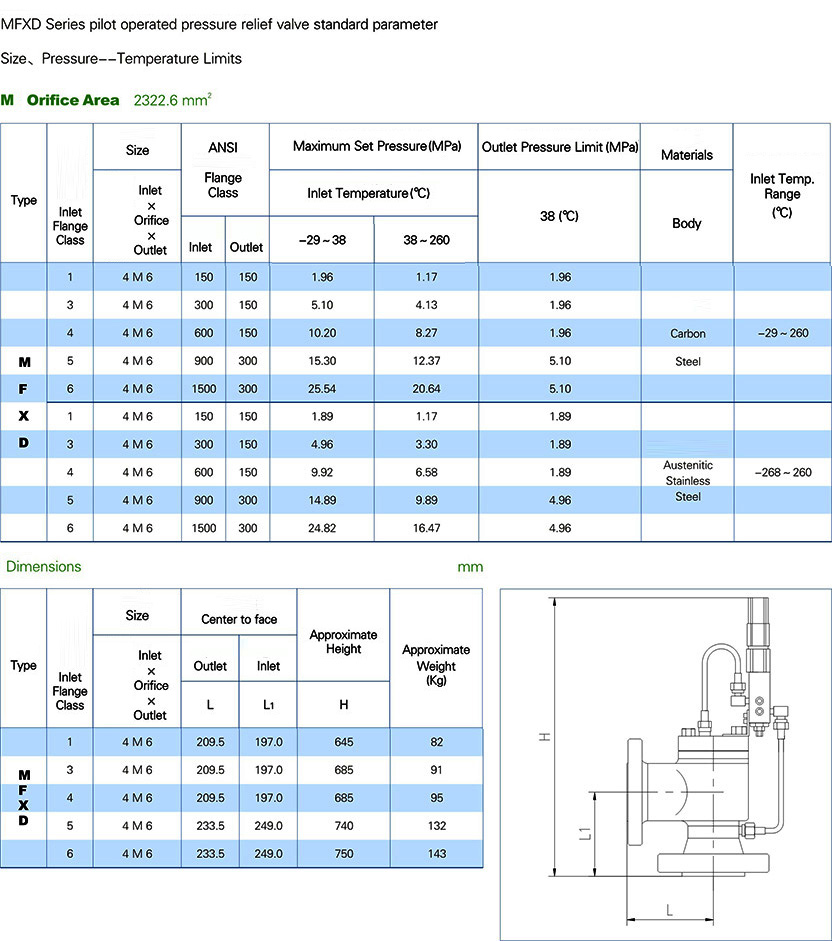The height and width of the screenshot is (941, 832).
Task: Click the weight value '95'
Action: pyautogui.click(x=436, y=798)
